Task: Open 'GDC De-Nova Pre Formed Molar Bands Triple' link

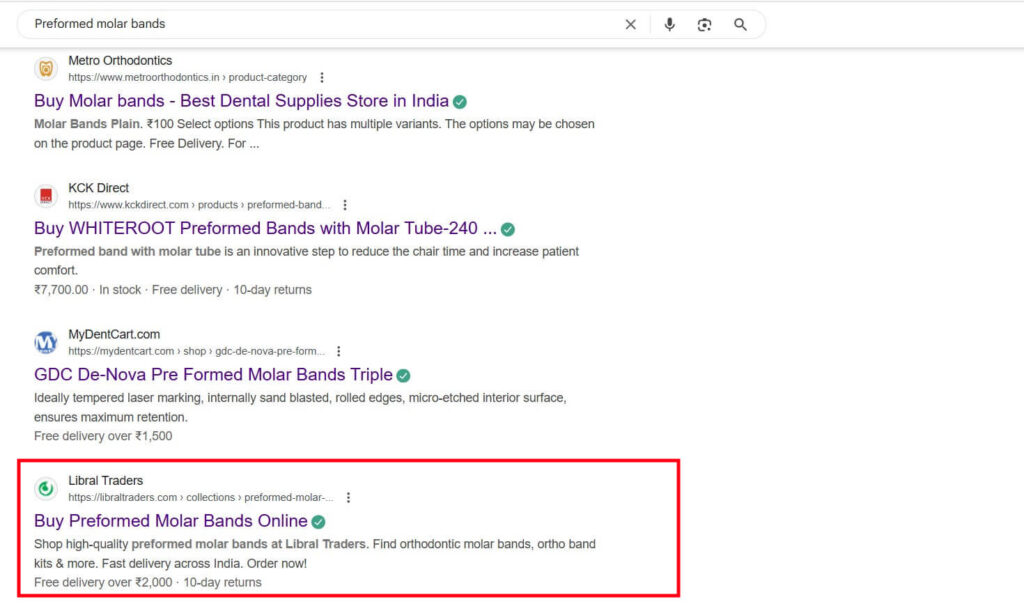Action: click(x=213, y=374)
